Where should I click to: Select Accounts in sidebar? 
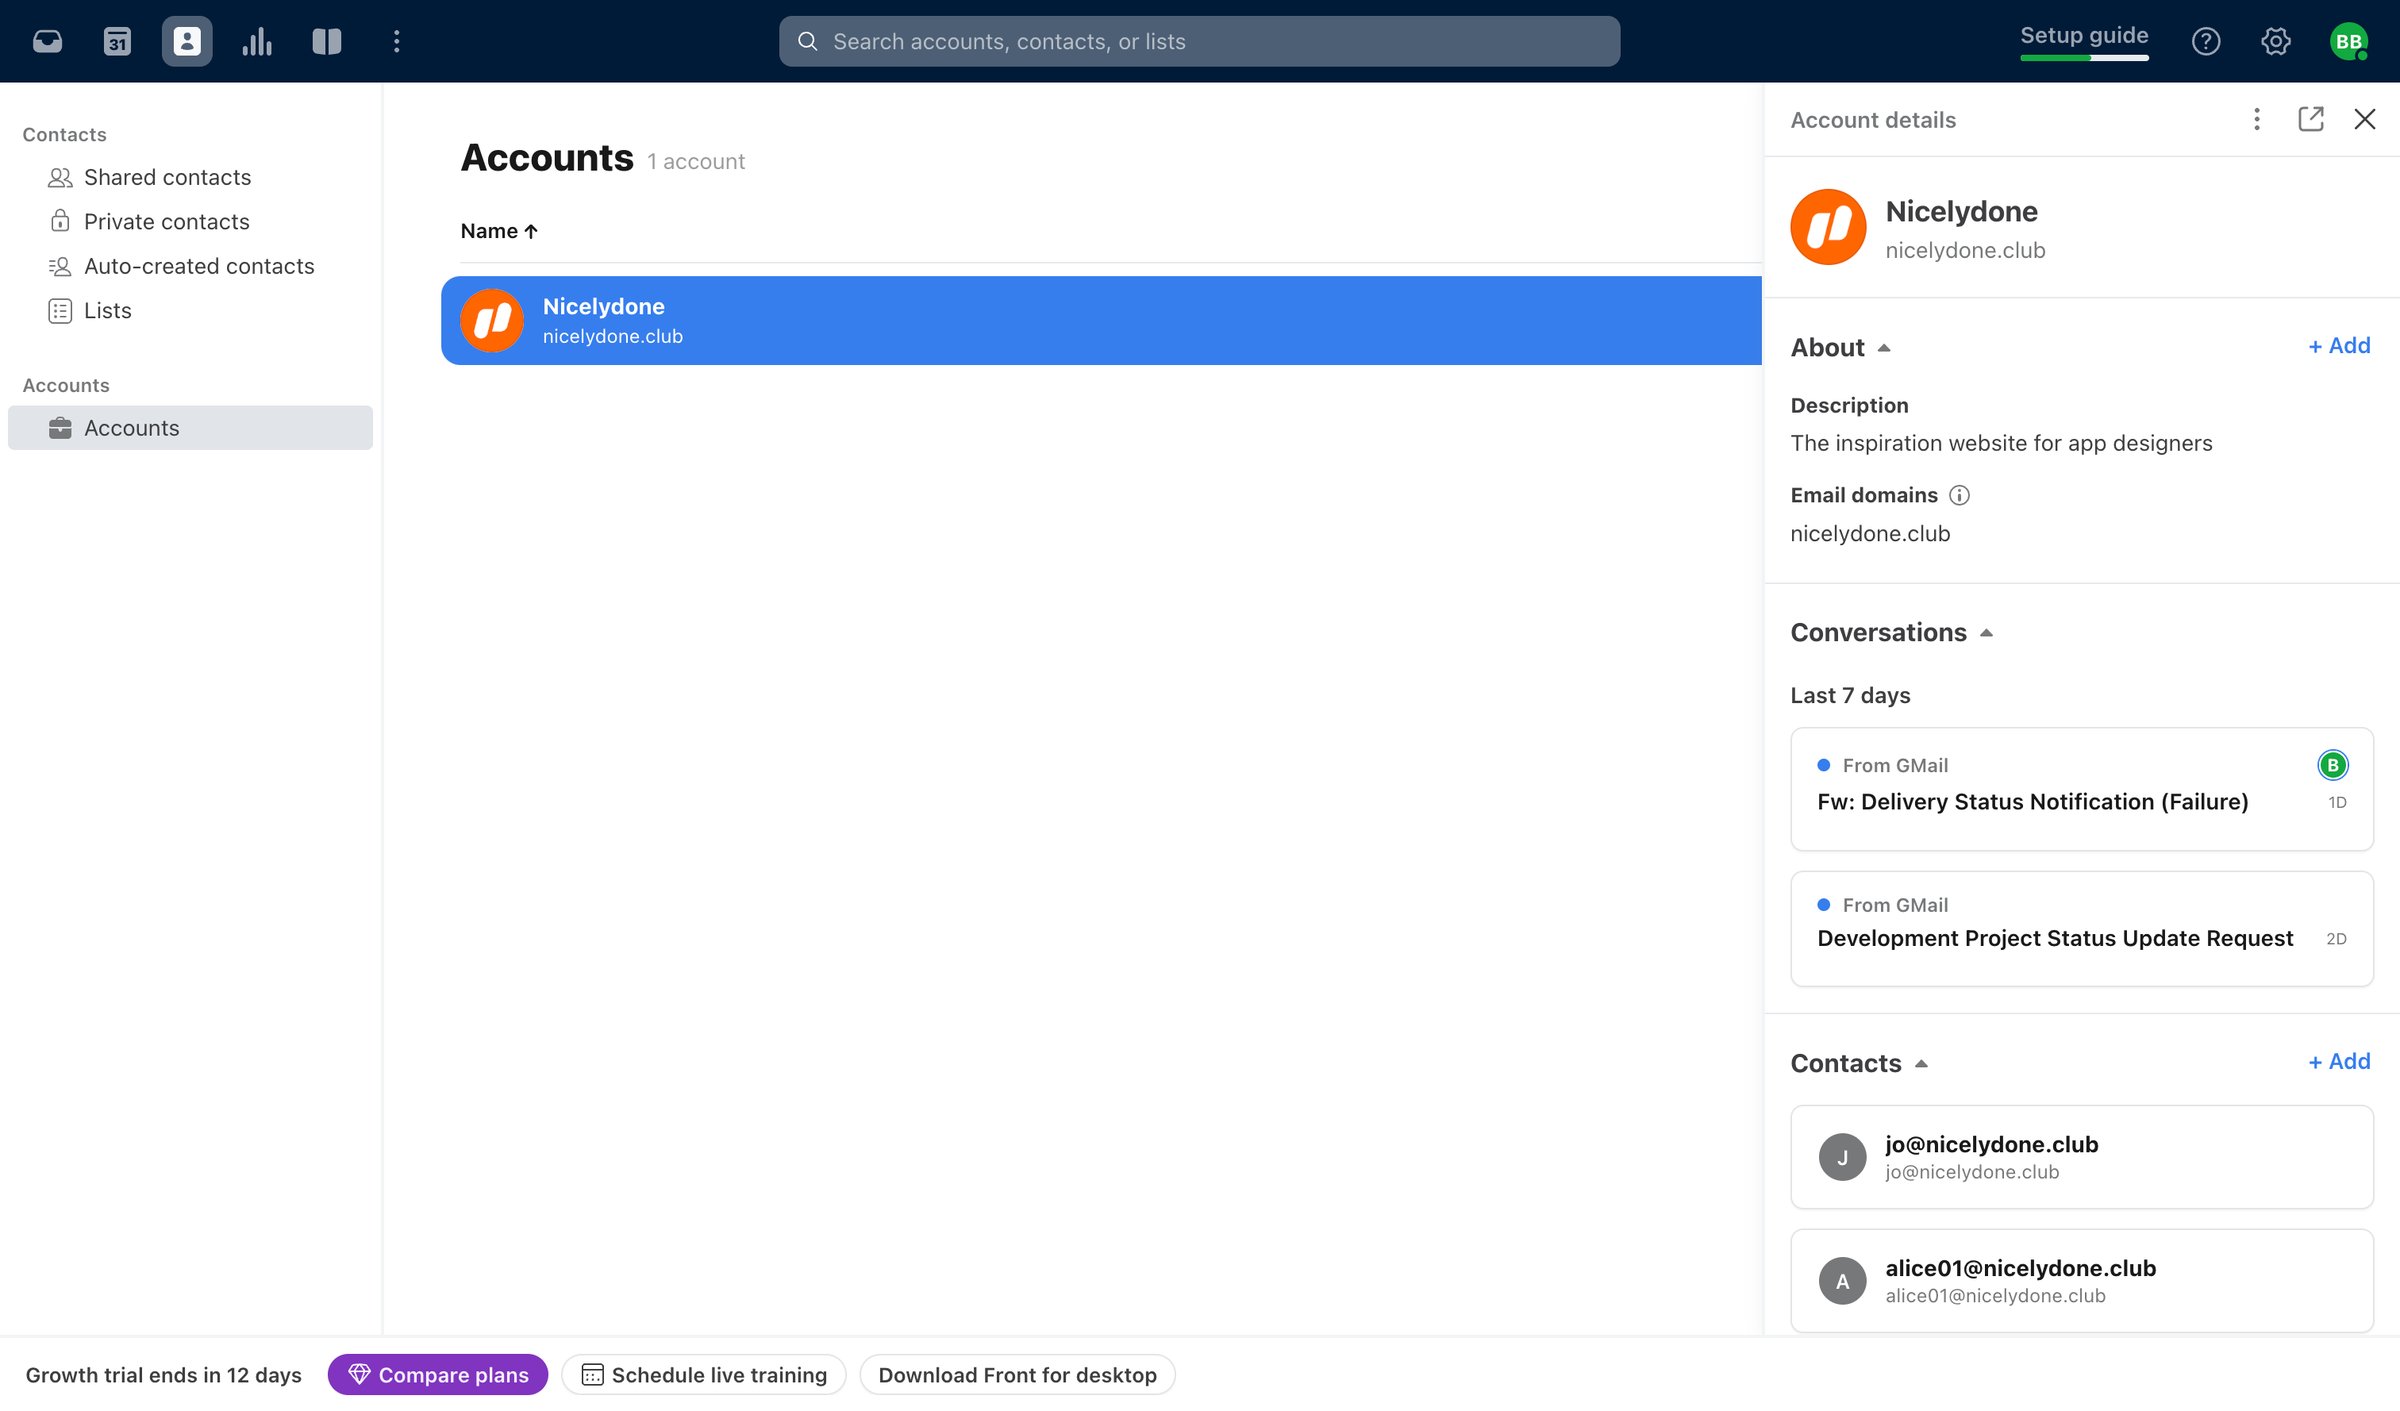190,428
